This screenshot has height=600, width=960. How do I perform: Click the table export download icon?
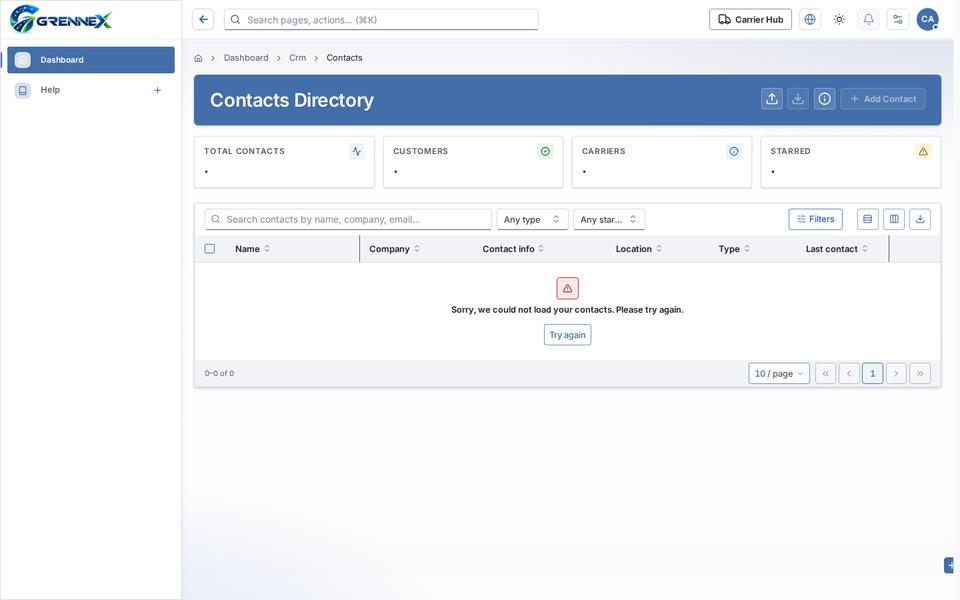pyautogui.click(x=920, y=219)
